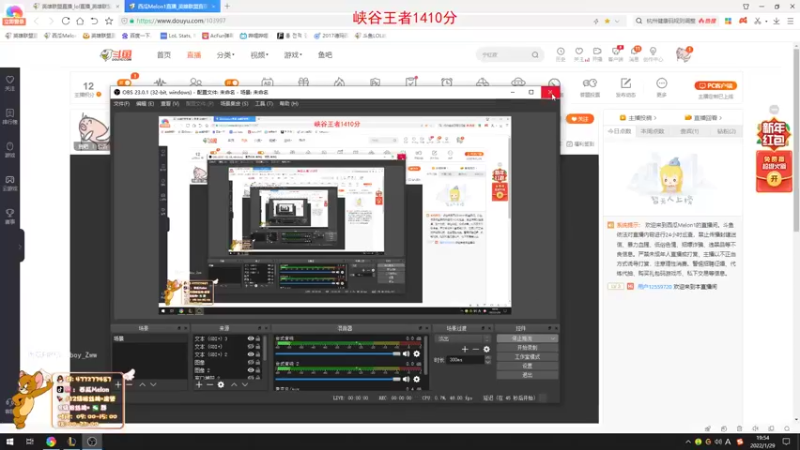Click the Task View icon on taskbar
Image resolution: width=800 pixels, height=450 pixels.
point(30,441)
